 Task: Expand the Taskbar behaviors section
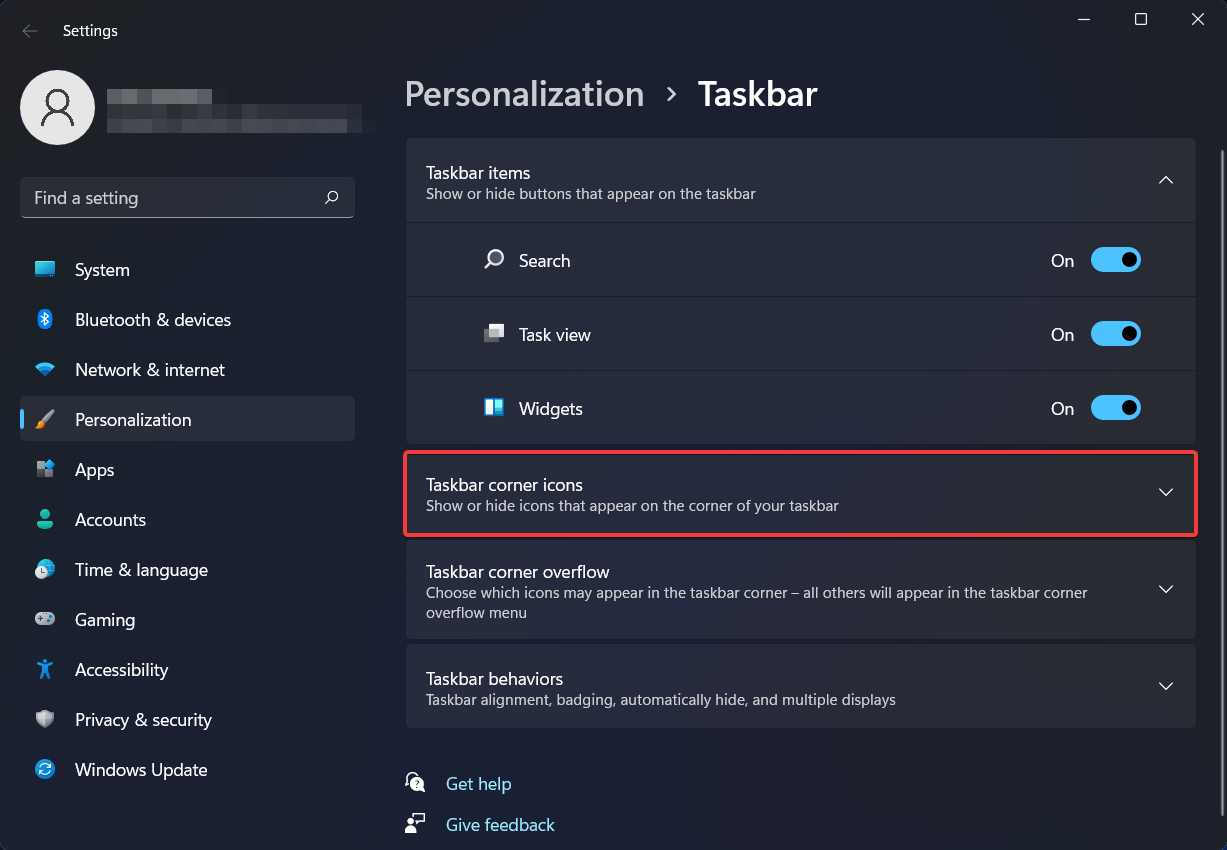(1165, 686)
